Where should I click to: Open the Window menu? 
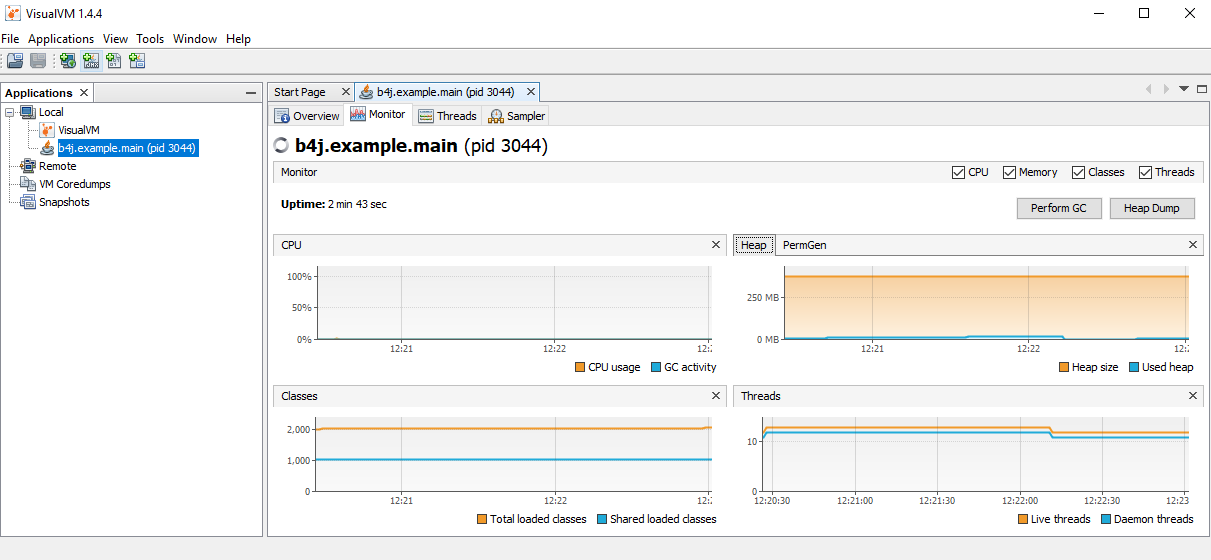click(x=195, y=39)
